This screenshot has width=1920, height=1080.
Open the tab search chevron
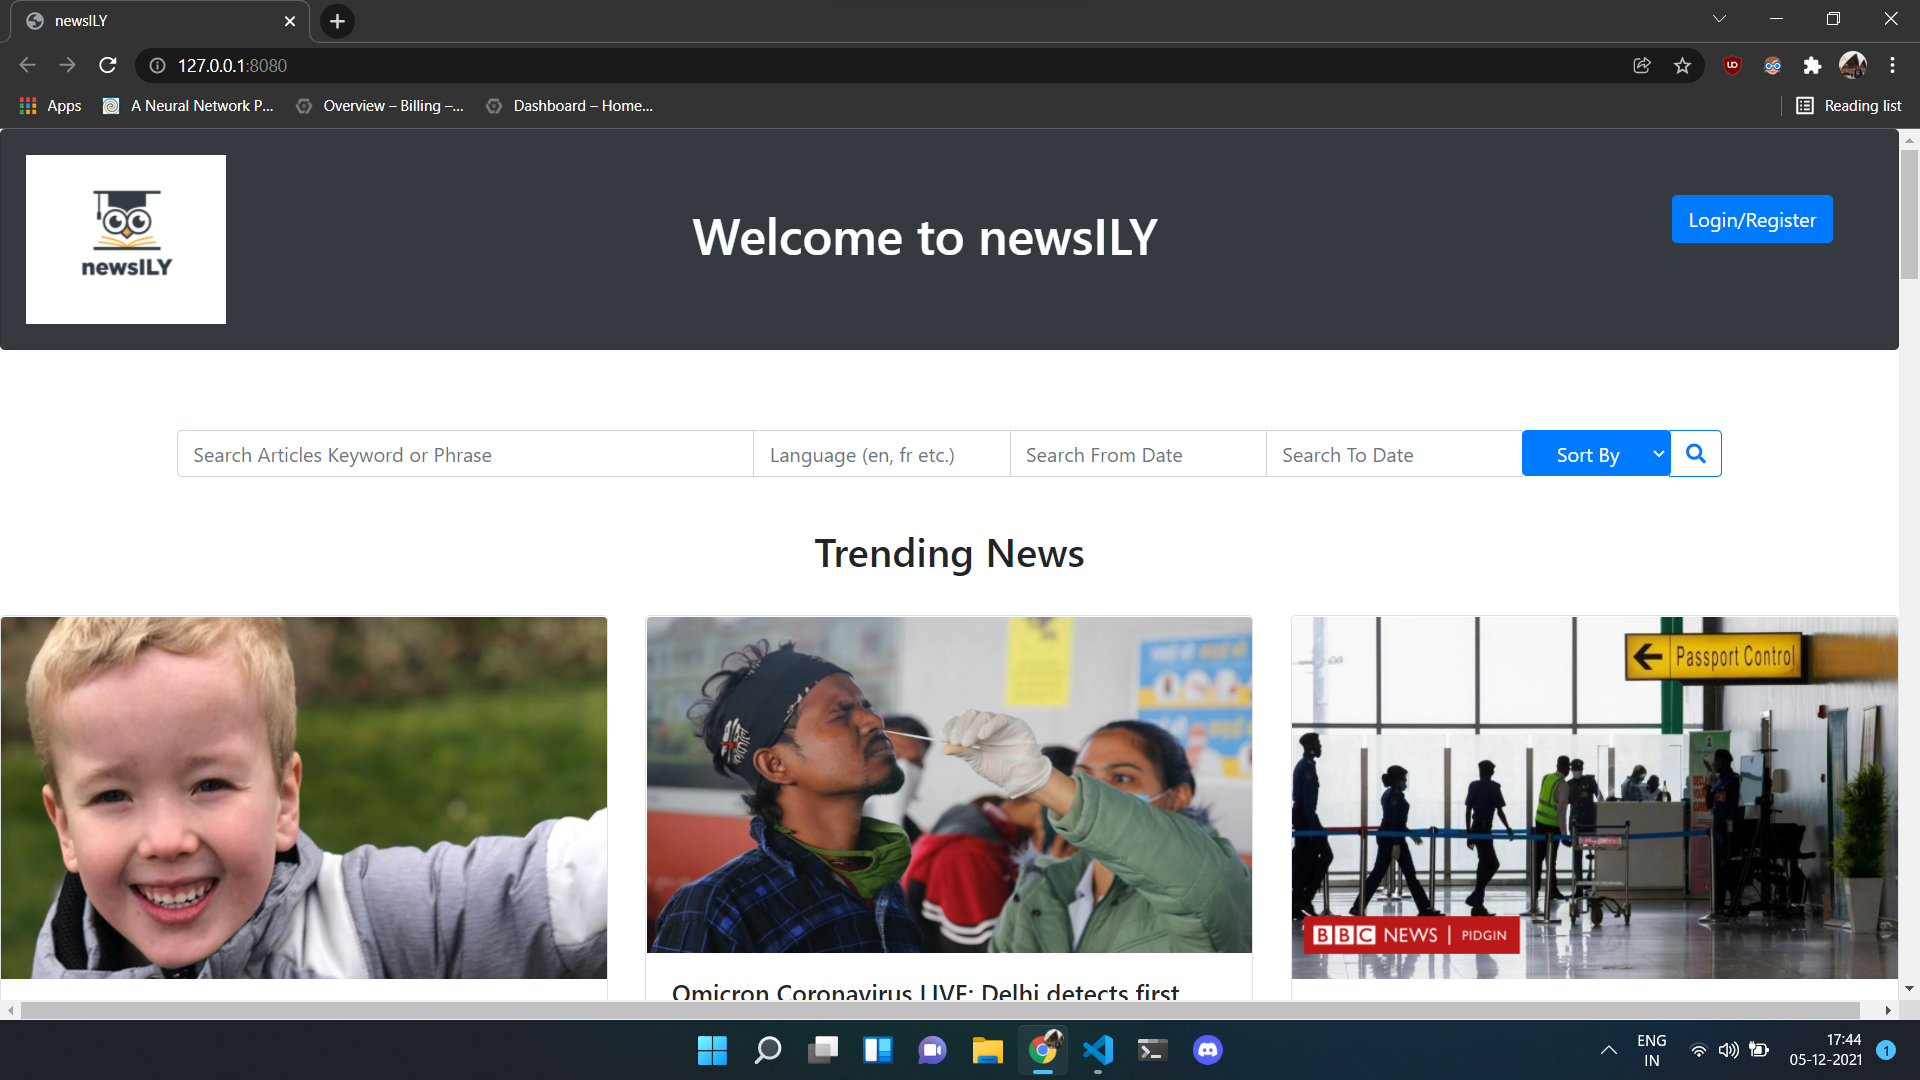(1719, 19)
